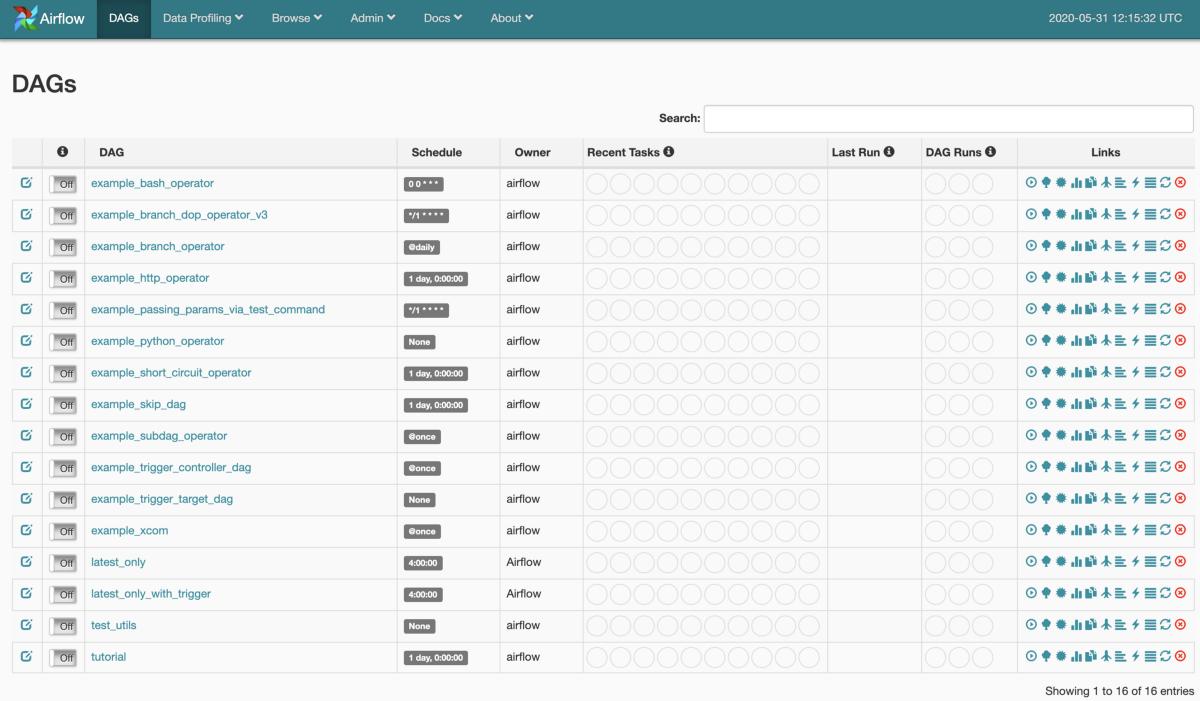Toggle example_bash_operator from Off to On

tap(63, 184)
